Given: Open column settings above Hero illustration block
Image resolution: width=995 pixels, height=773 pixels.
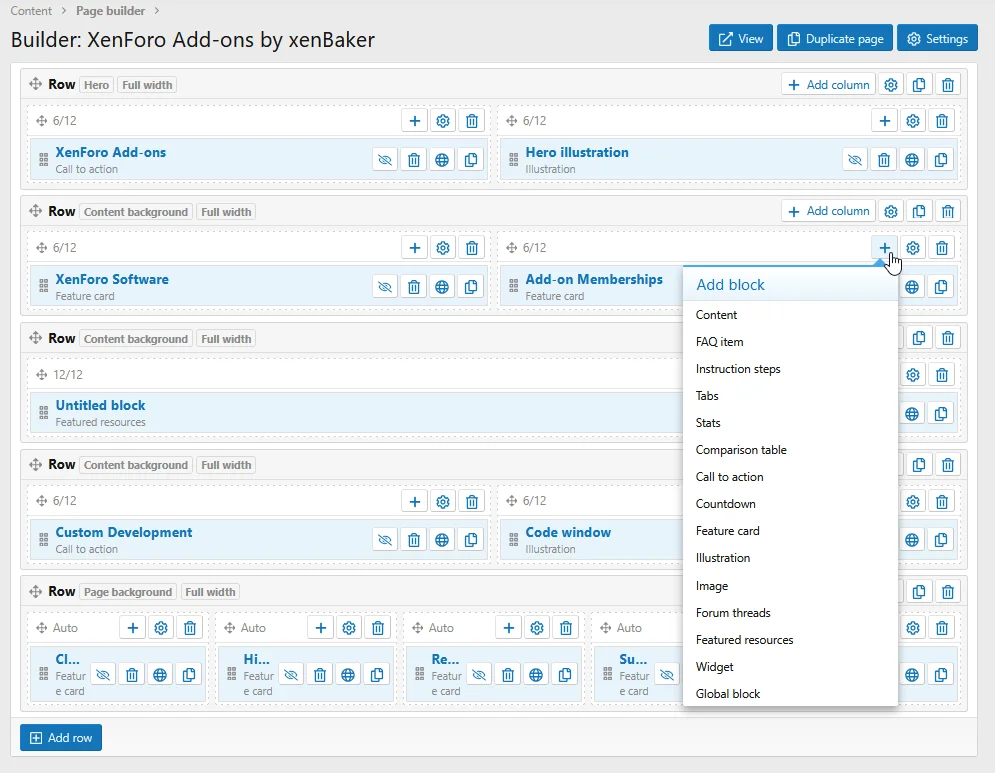Looking at the screenshot, I should click(913, 121).
